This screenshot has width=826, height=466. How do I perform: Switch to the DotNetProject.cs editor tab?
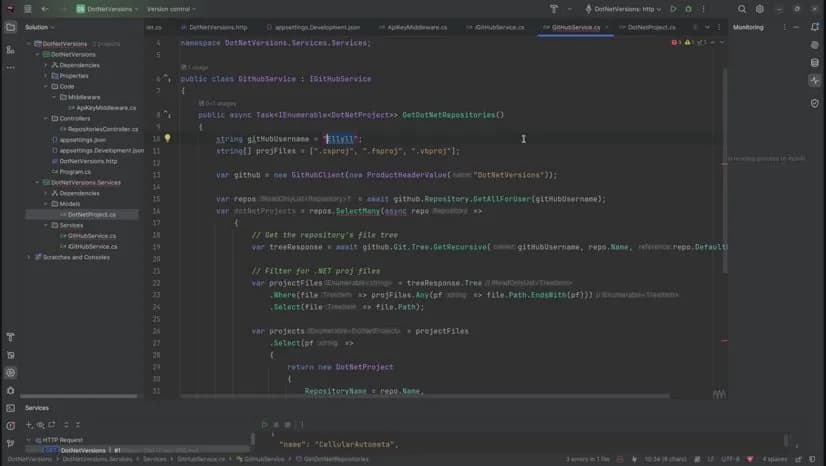point(652,27)
